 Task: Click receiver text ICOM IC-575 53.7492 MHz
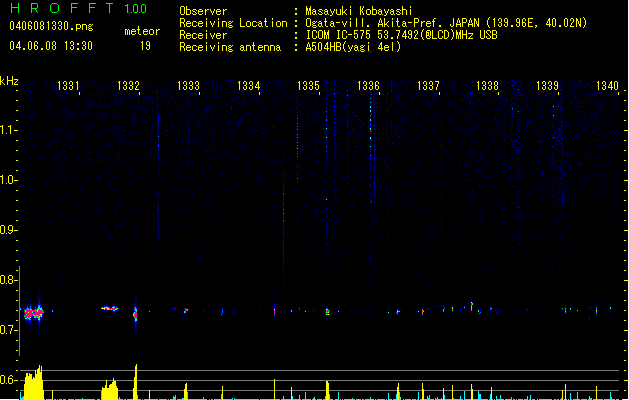pyautogui.click(x=401, y=35)
